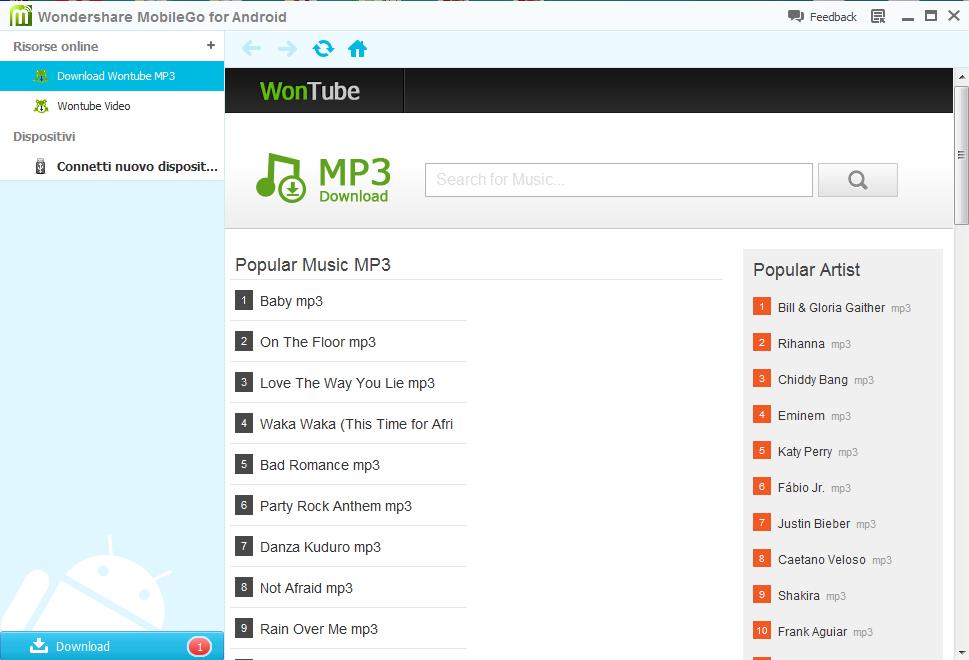Open the menu icon beside Feedback
969x660 pixels.
(x=878, y=17)
